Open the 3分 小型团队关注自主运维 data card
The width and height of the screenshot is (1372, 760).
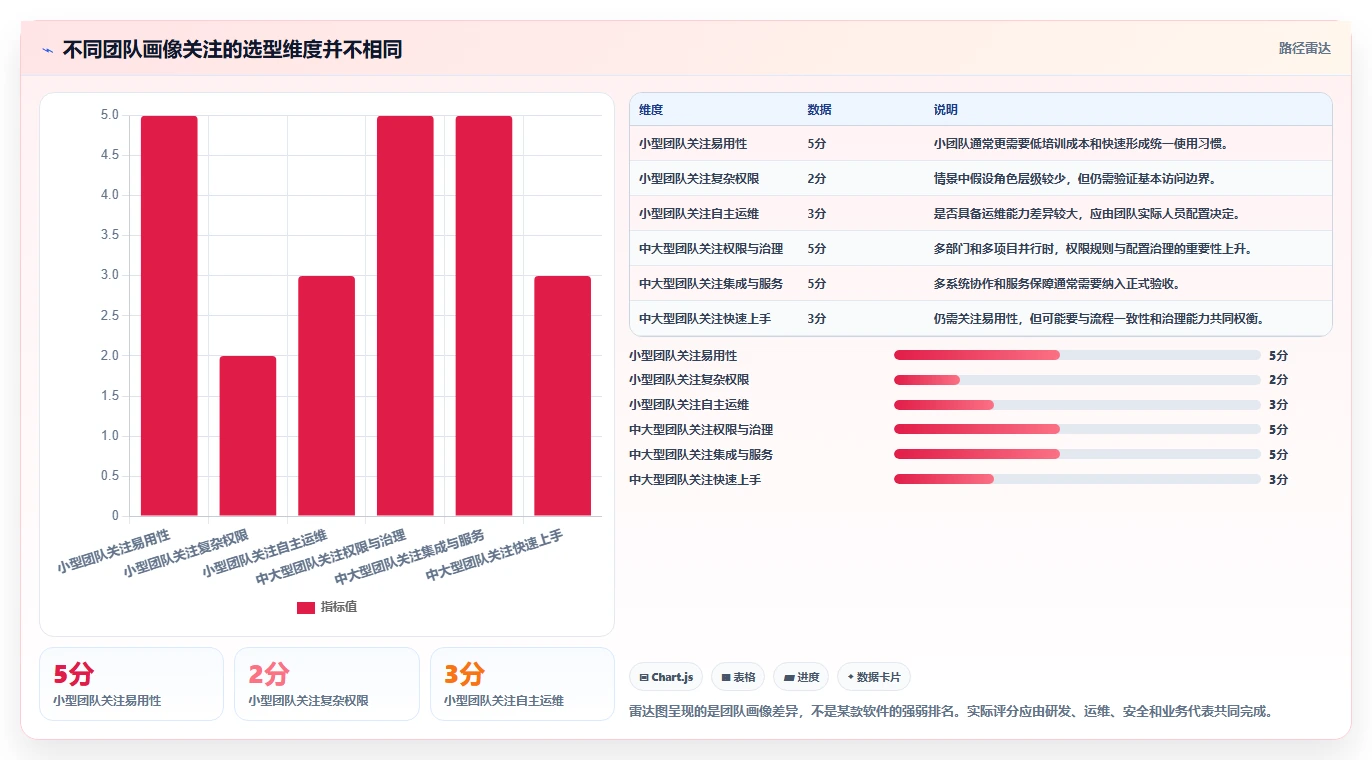click(522, 684)
